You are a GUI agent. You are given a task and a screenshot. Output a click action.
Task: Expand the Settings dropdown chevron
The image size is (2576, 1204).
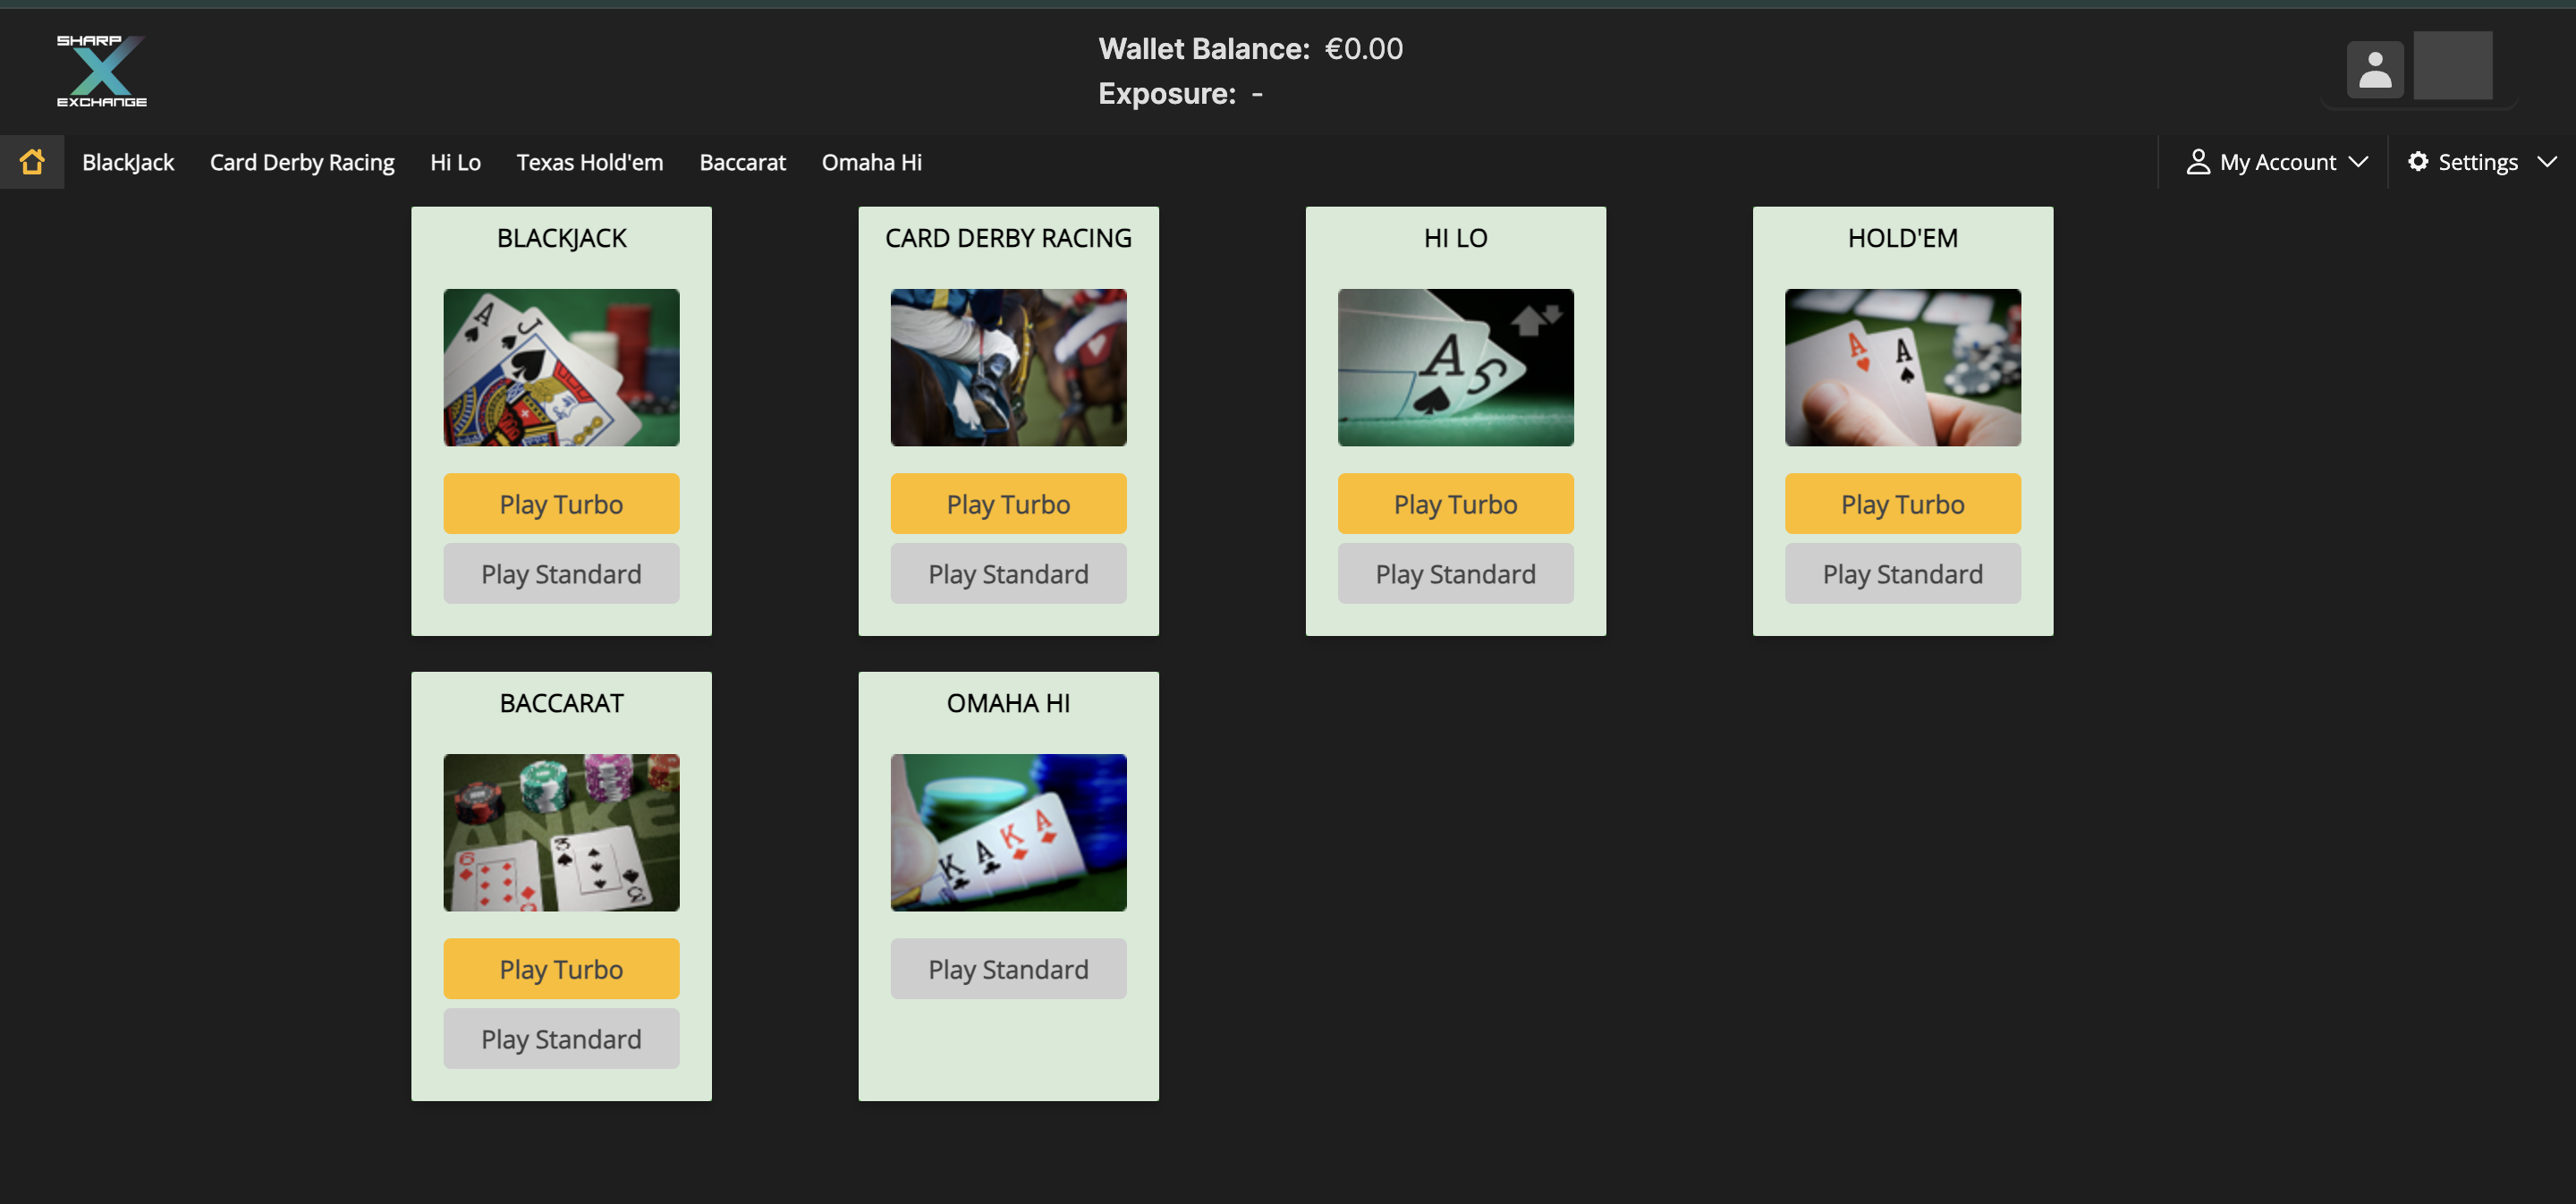point(2546,162)
